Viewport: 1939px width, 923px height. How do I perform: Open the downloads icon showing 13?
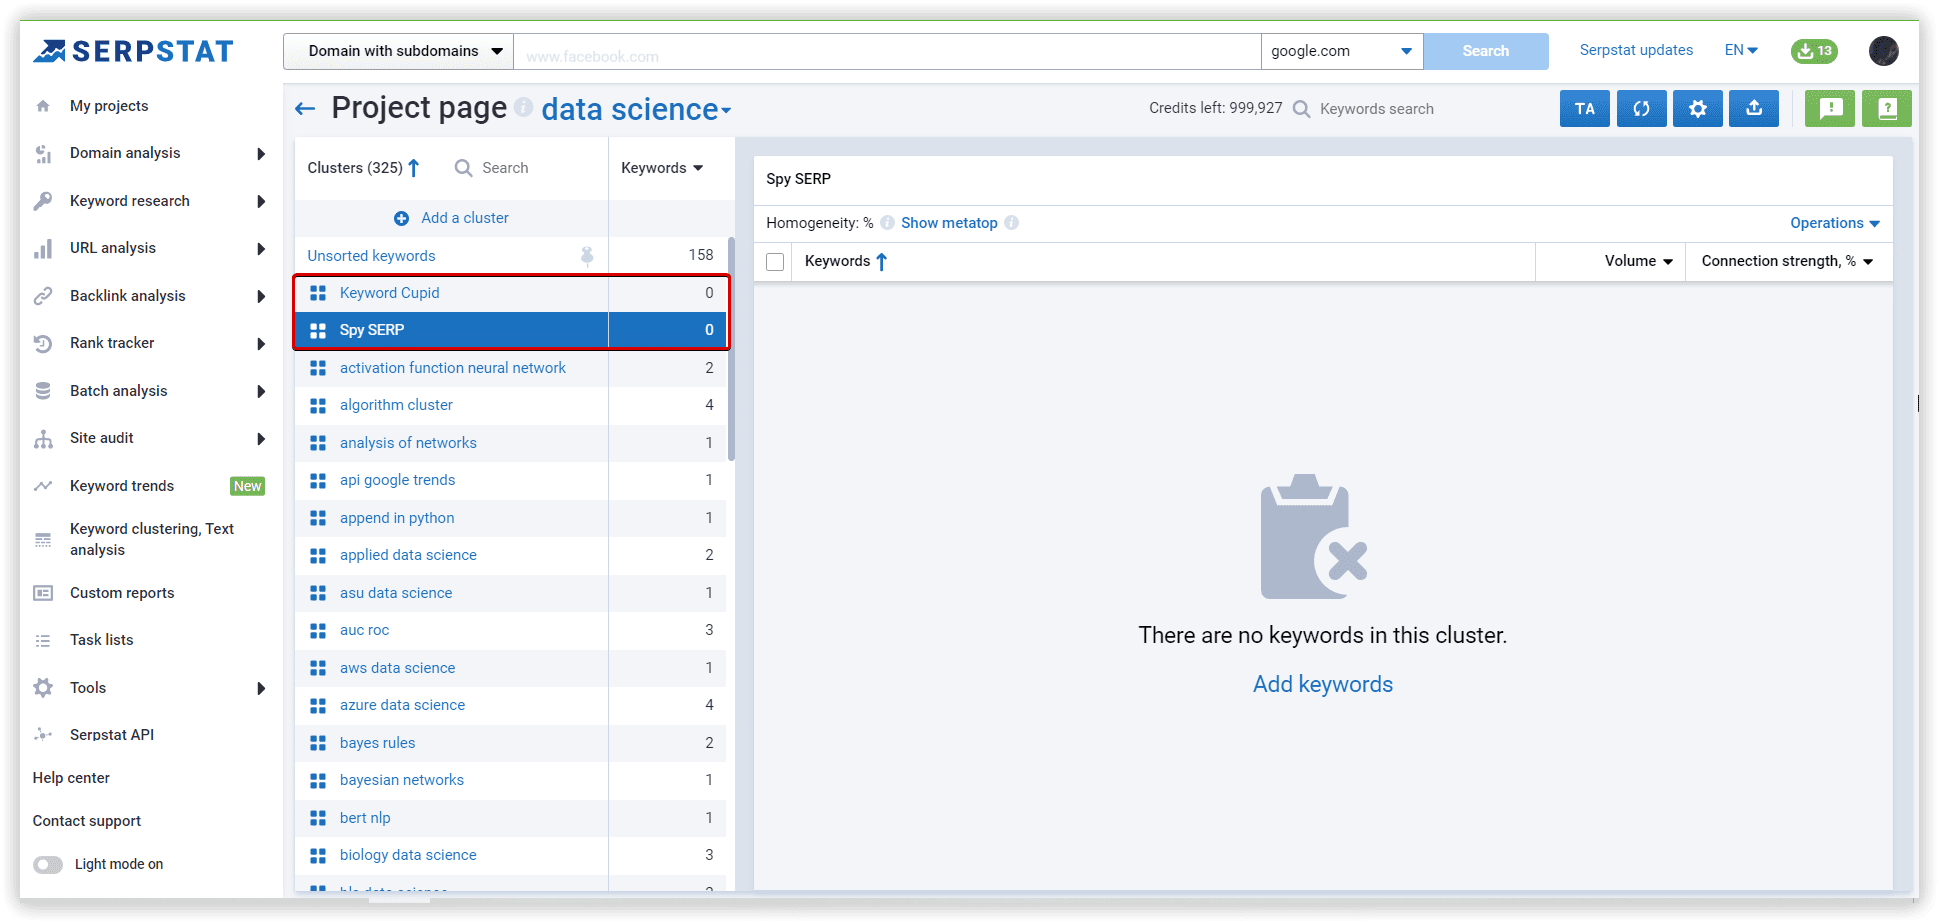[x=1813, y=51]
